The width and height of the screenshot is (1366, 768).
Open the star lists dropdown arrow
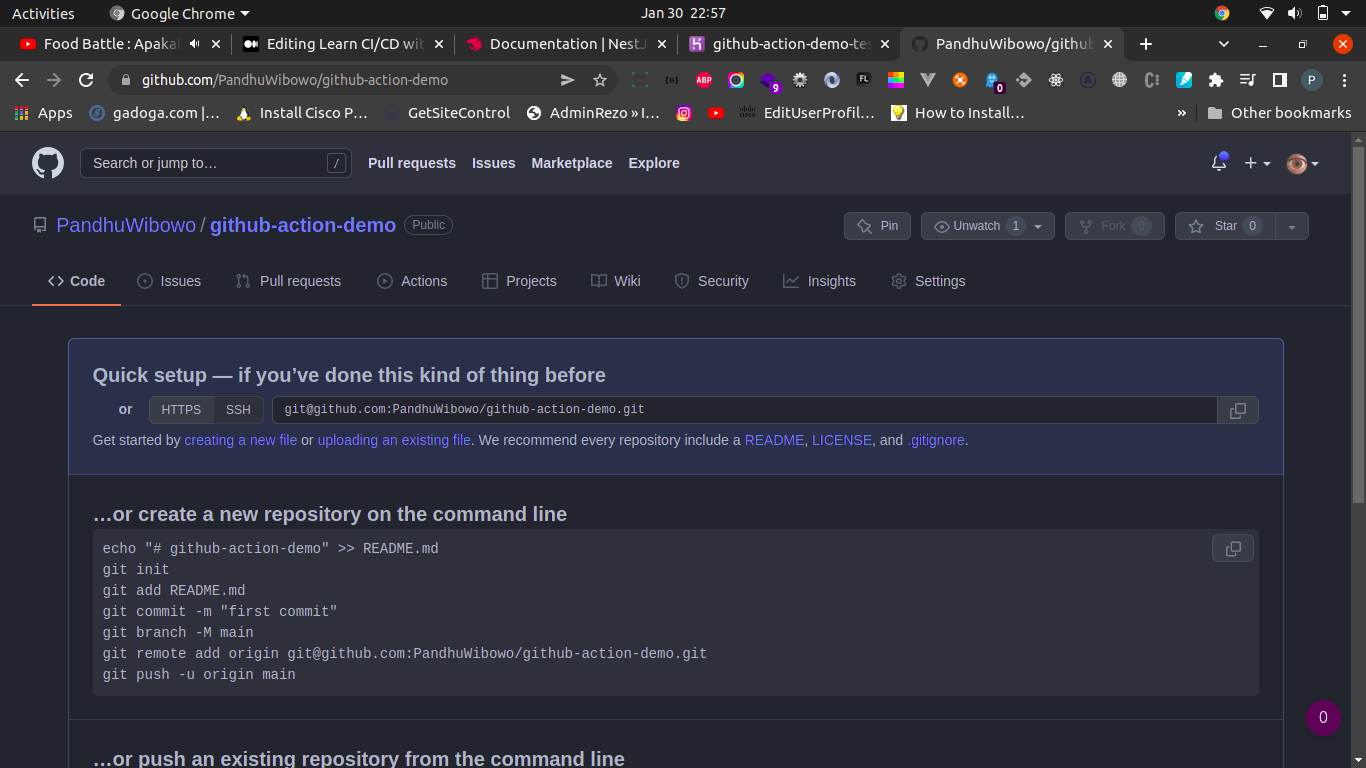(x=1292, y=226)
